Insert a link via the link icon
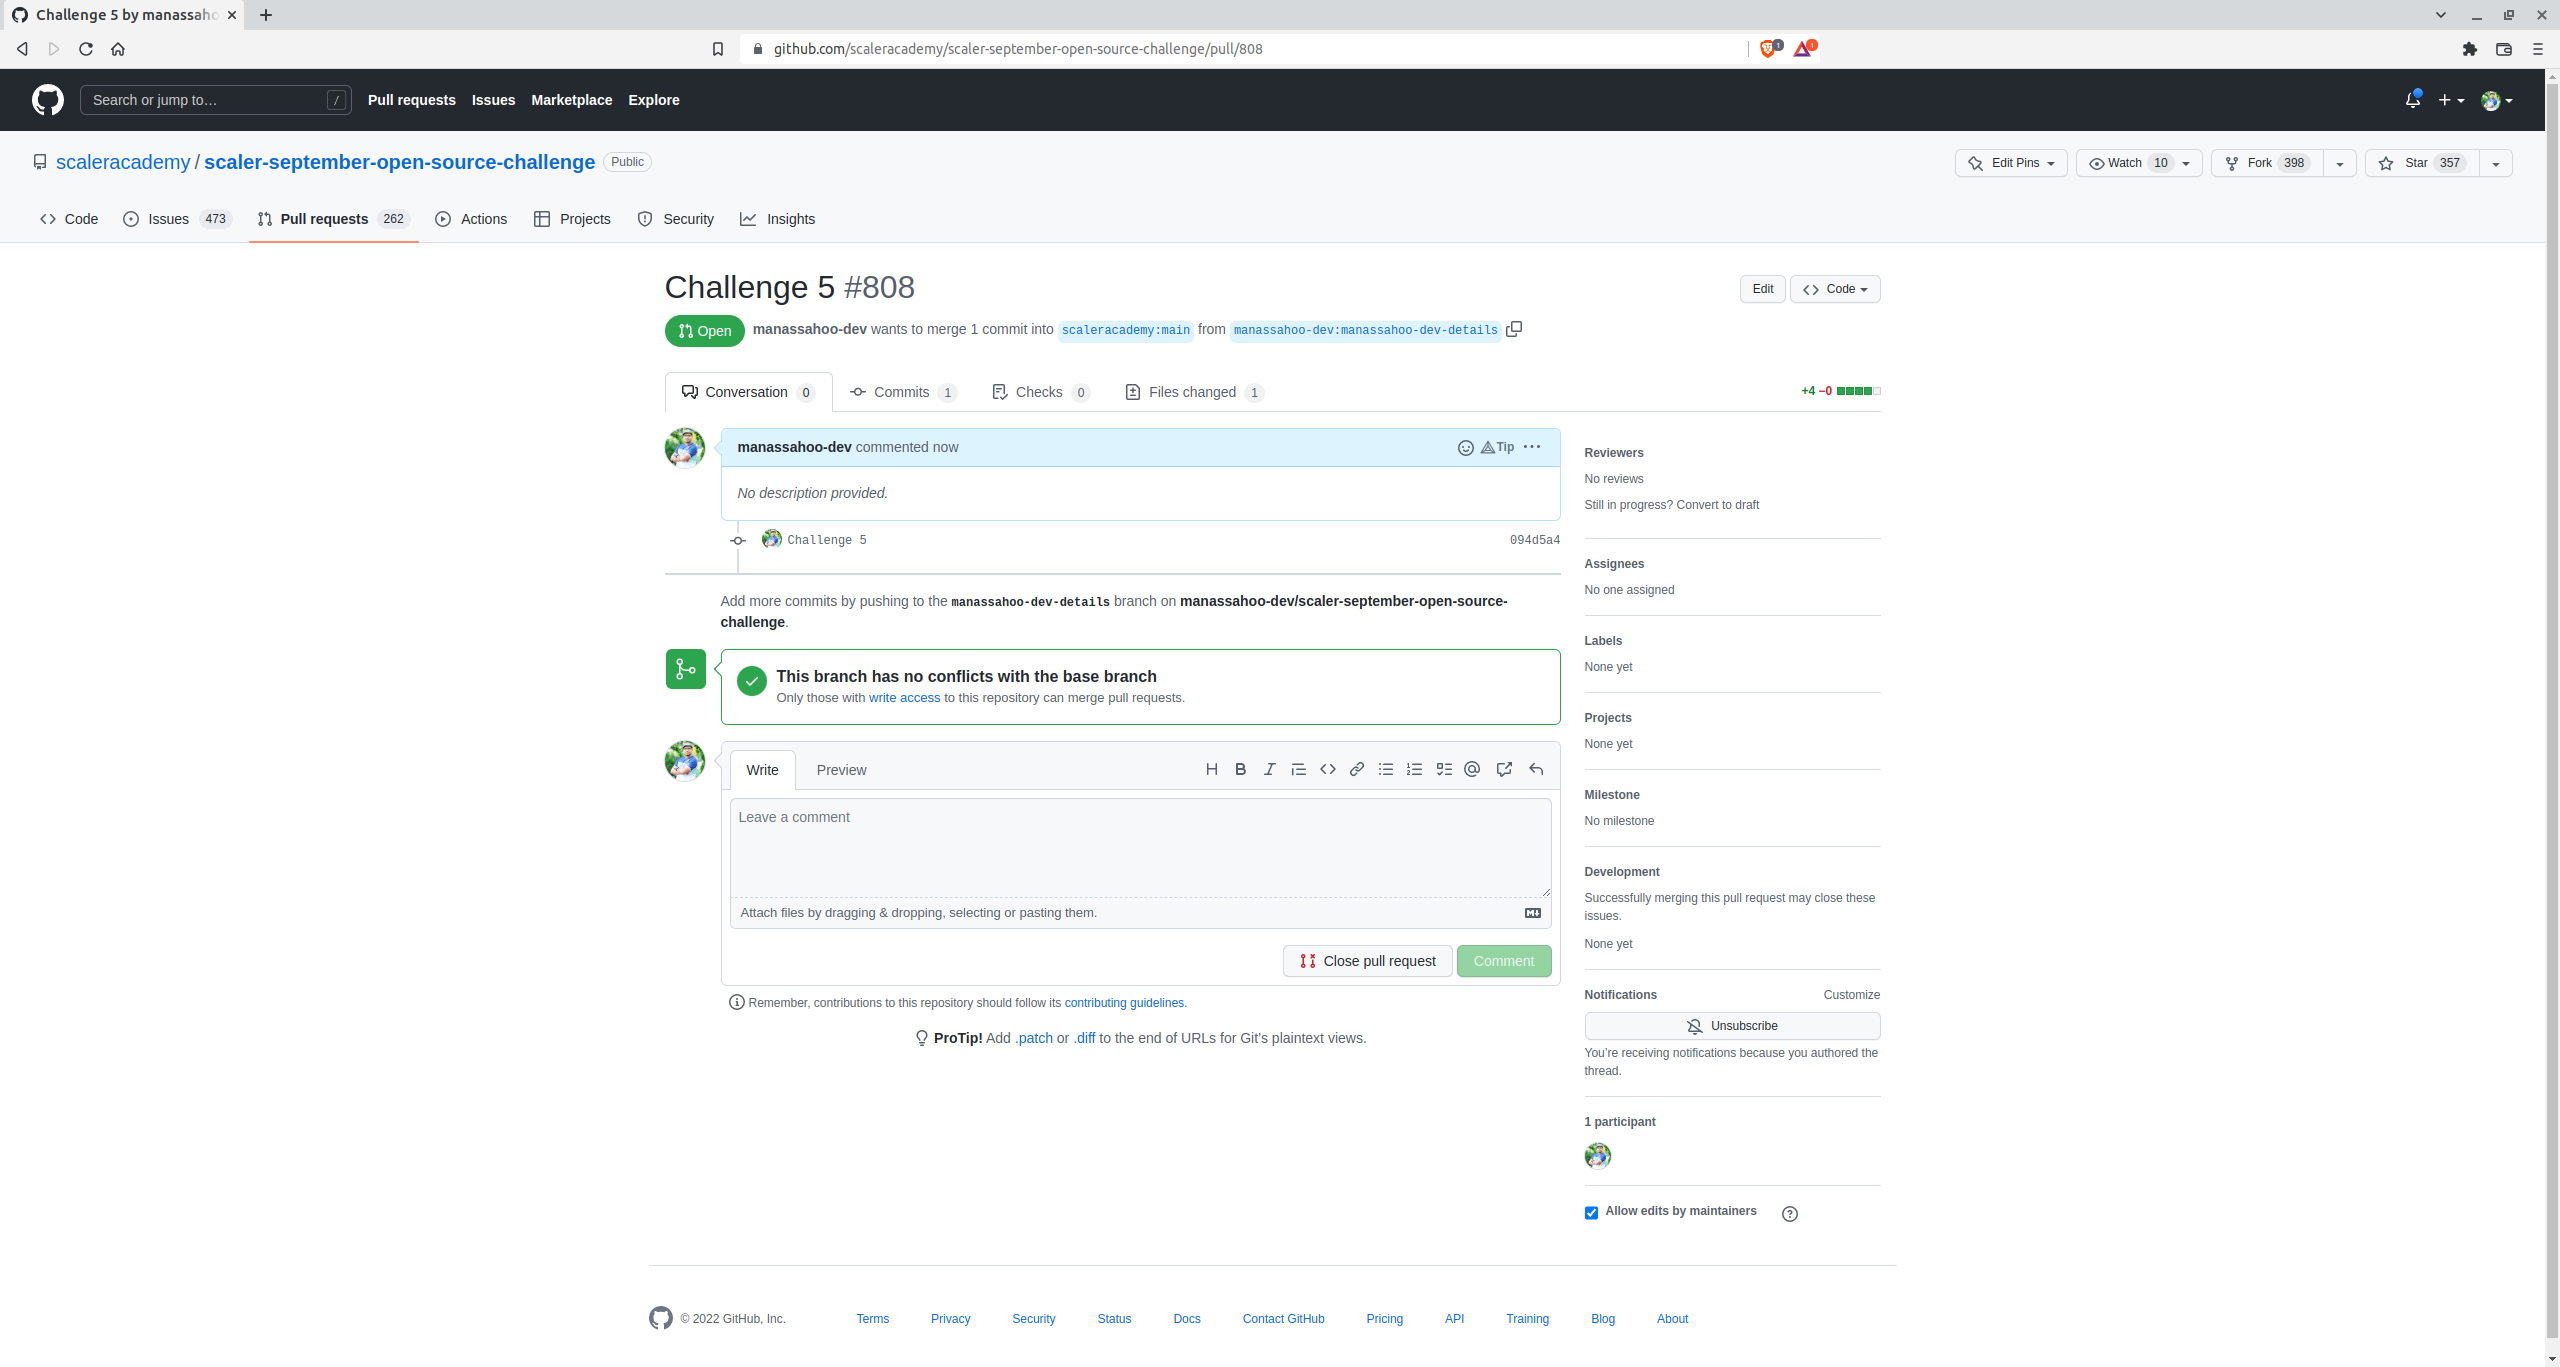Screen dimensions: 2560x1367 [x=1356, y=769]
